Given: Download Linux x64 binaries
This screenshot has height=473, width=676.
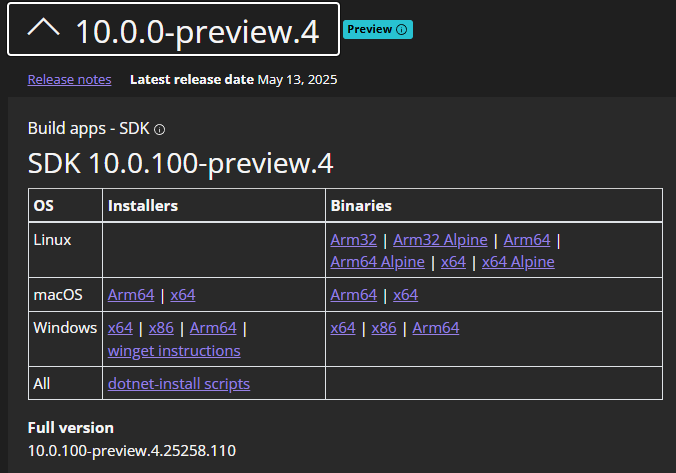Looking at the screenshot, I should click(x=453, y=262).
